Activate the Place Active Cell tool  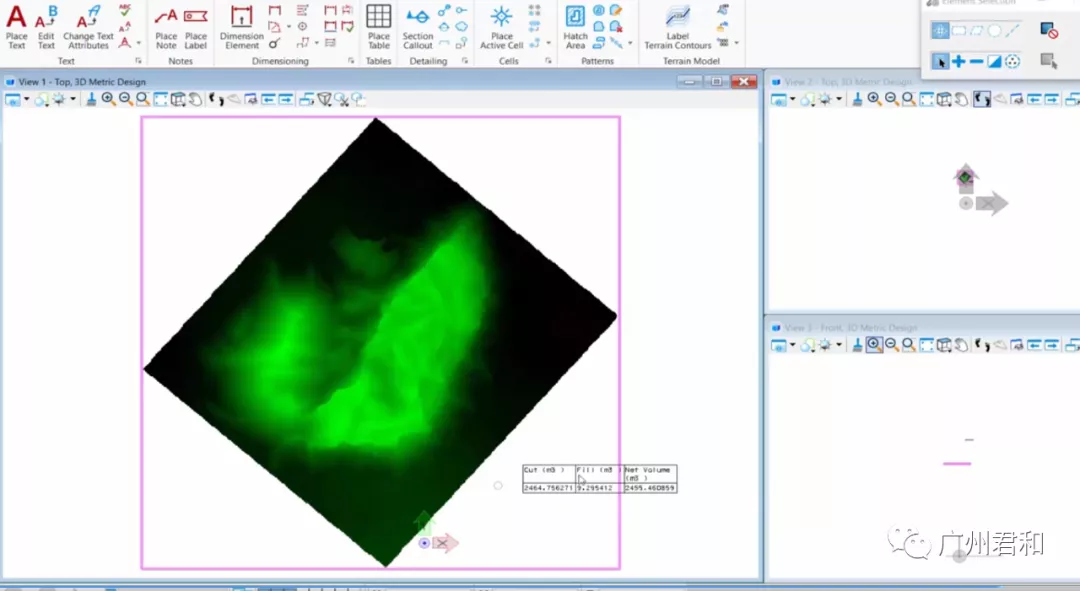[x=501, y=28]
